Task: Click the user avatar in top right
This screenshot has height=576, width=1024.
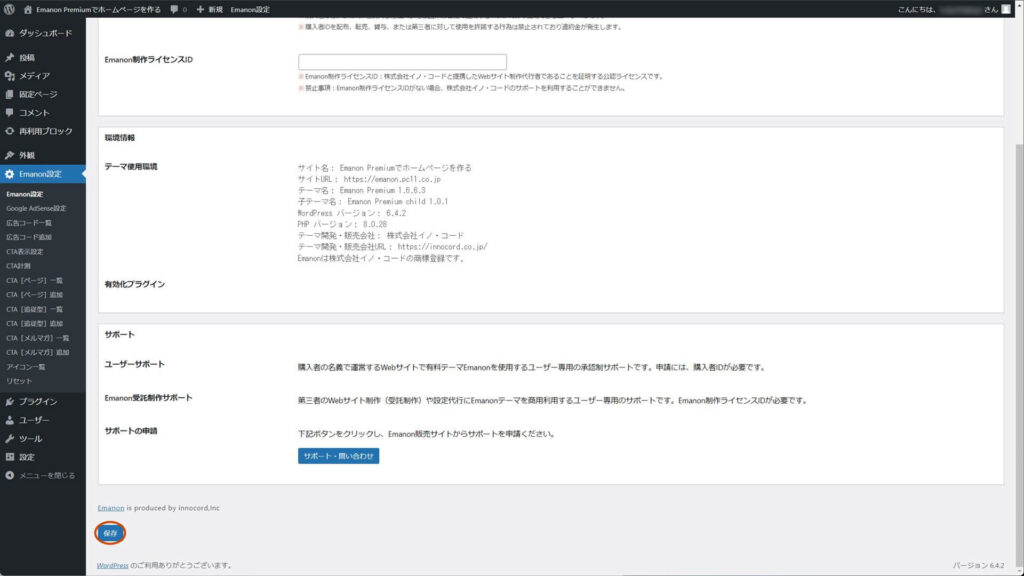Action: 1006,9
